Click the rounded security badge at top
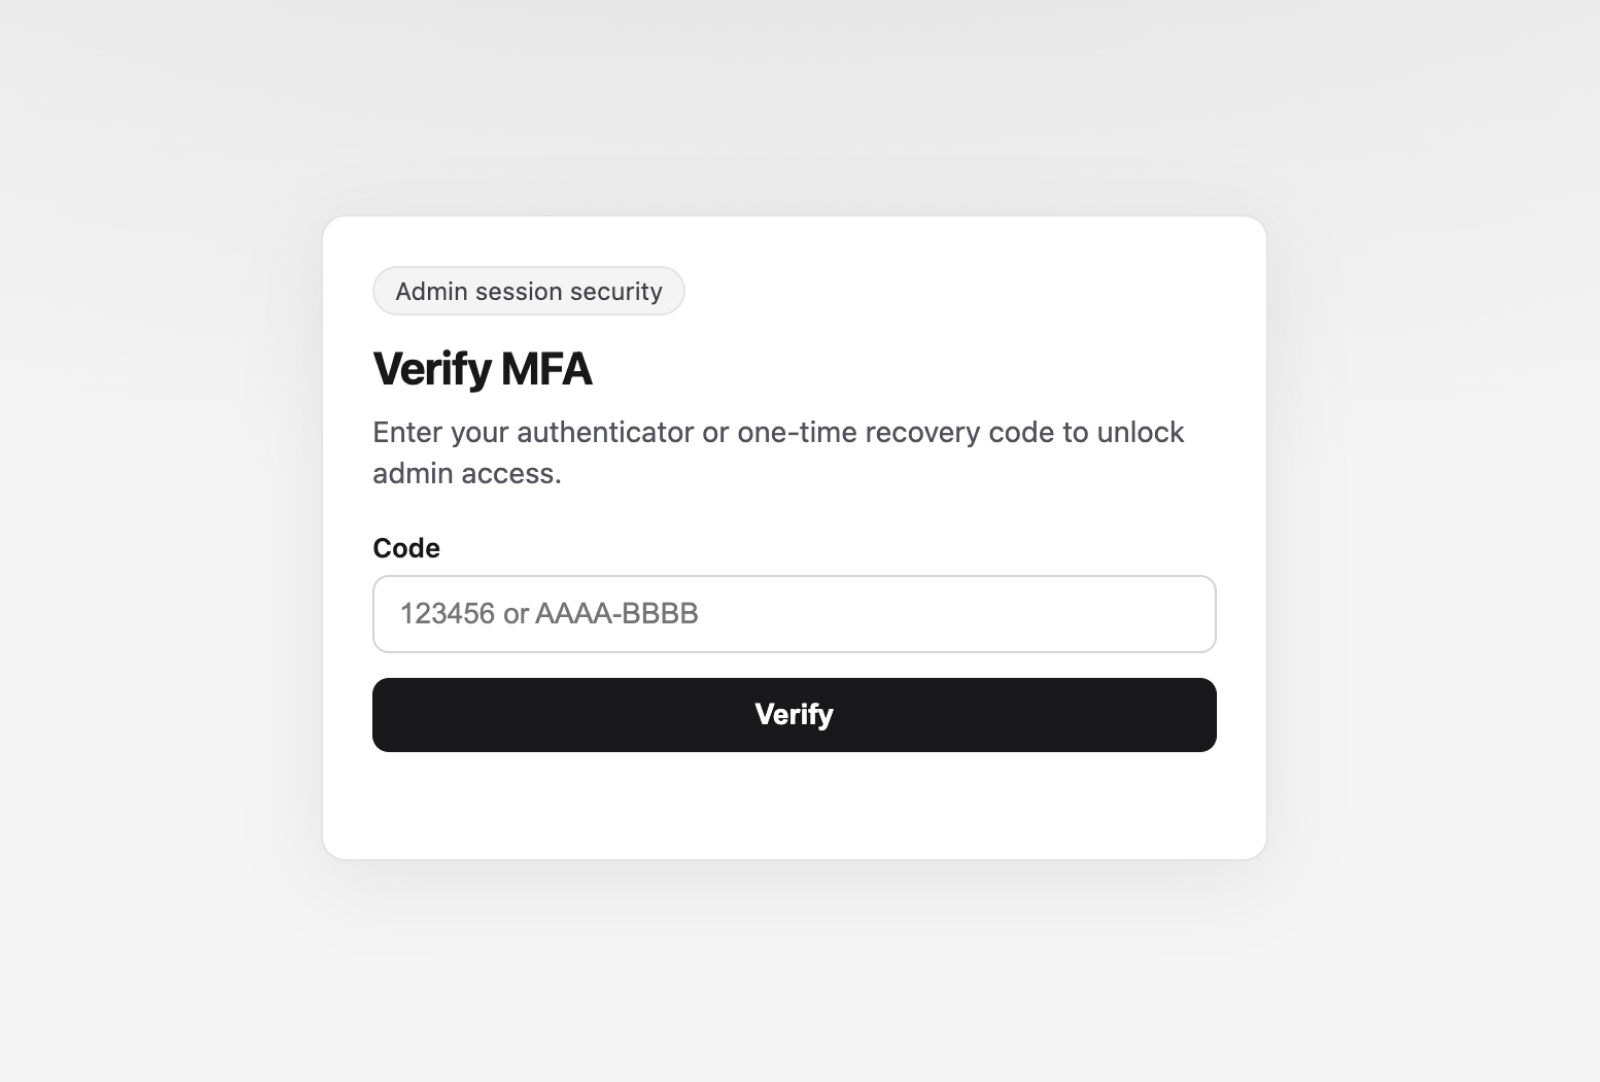The image size is (1600, 1082). point(528,291)
